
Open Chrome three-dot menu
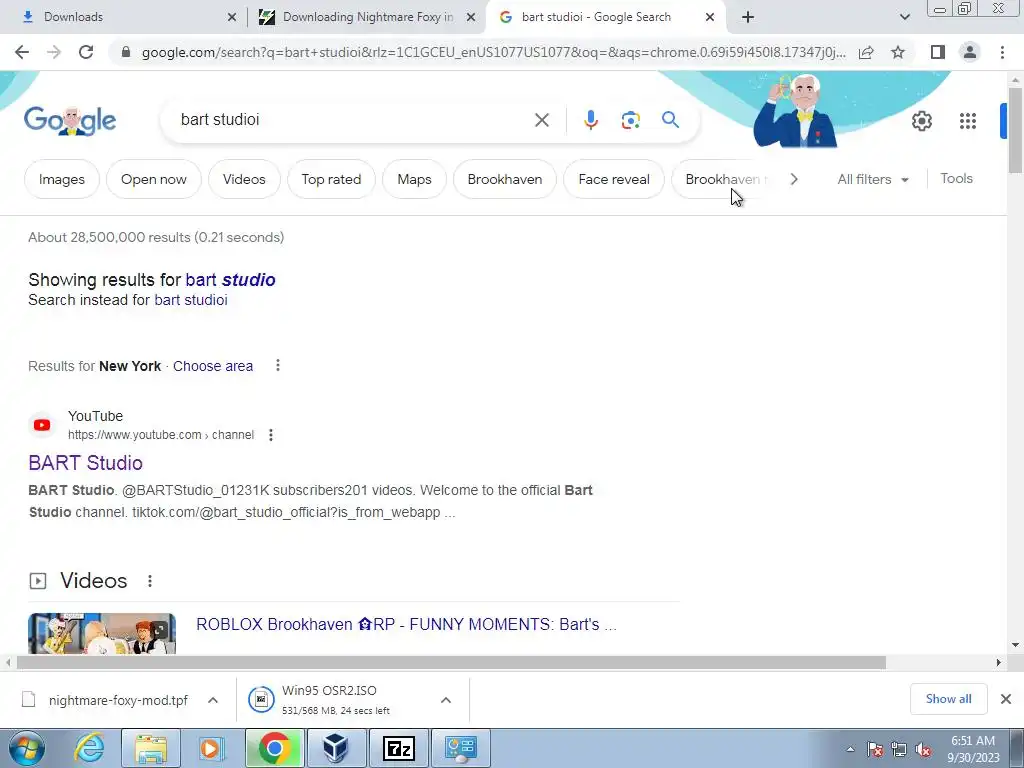(1002, 52)
